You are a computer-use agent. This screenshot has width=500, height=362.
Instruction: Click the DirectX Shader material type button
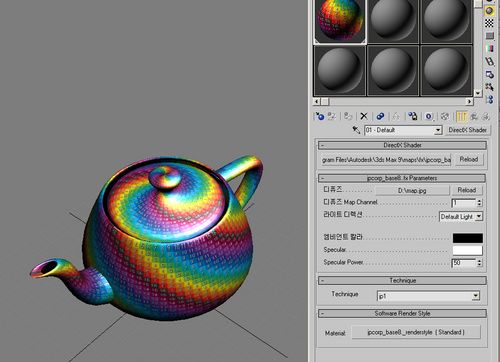[467, 130]
